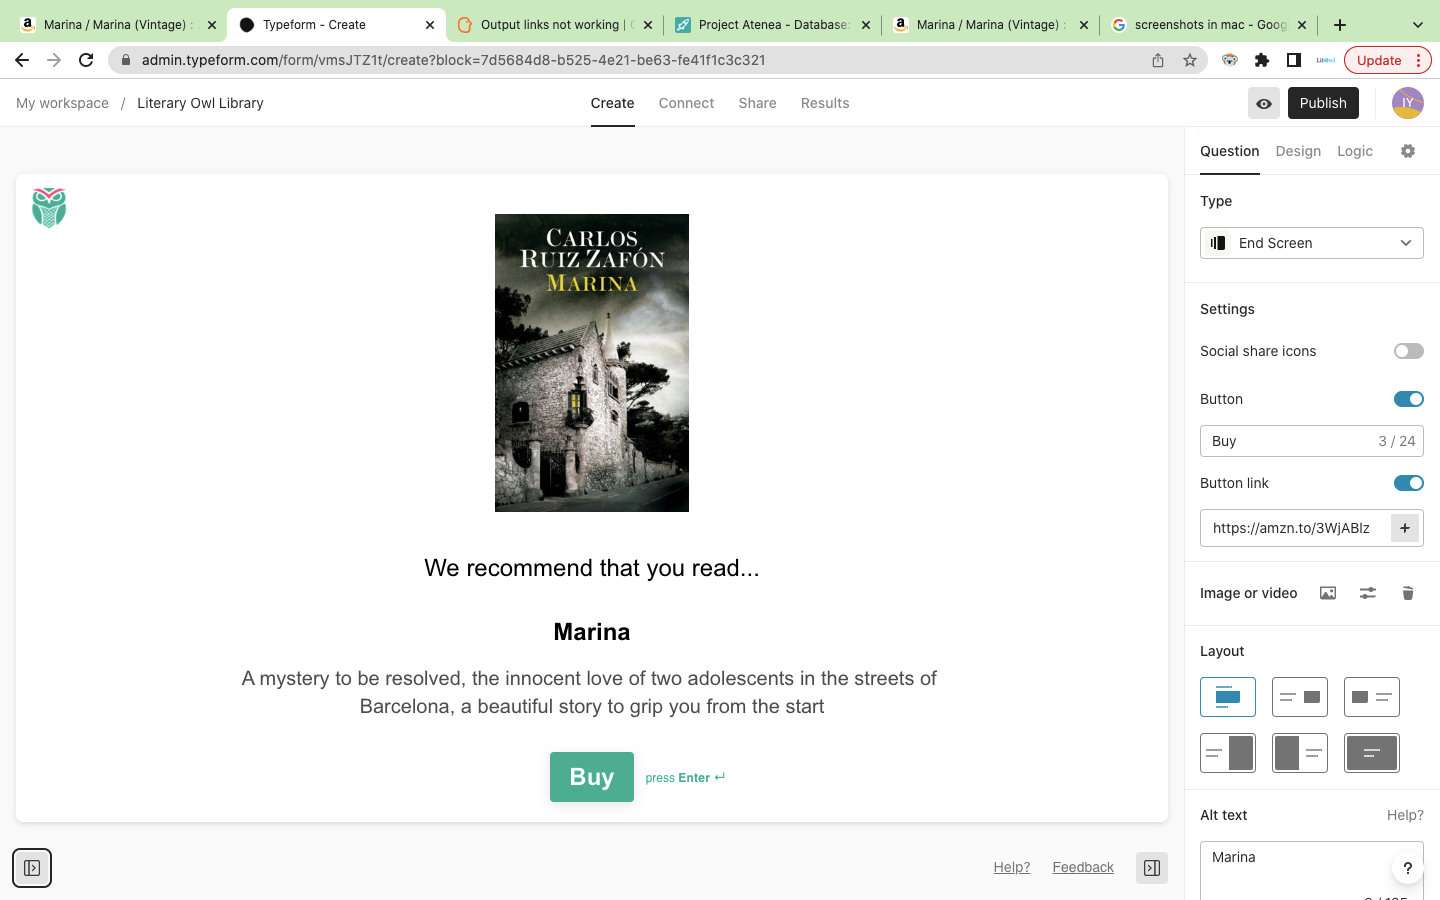Screen dimensions: 1440x900
Task: Click the browser back arrow
Action: [x=22, y=60]
